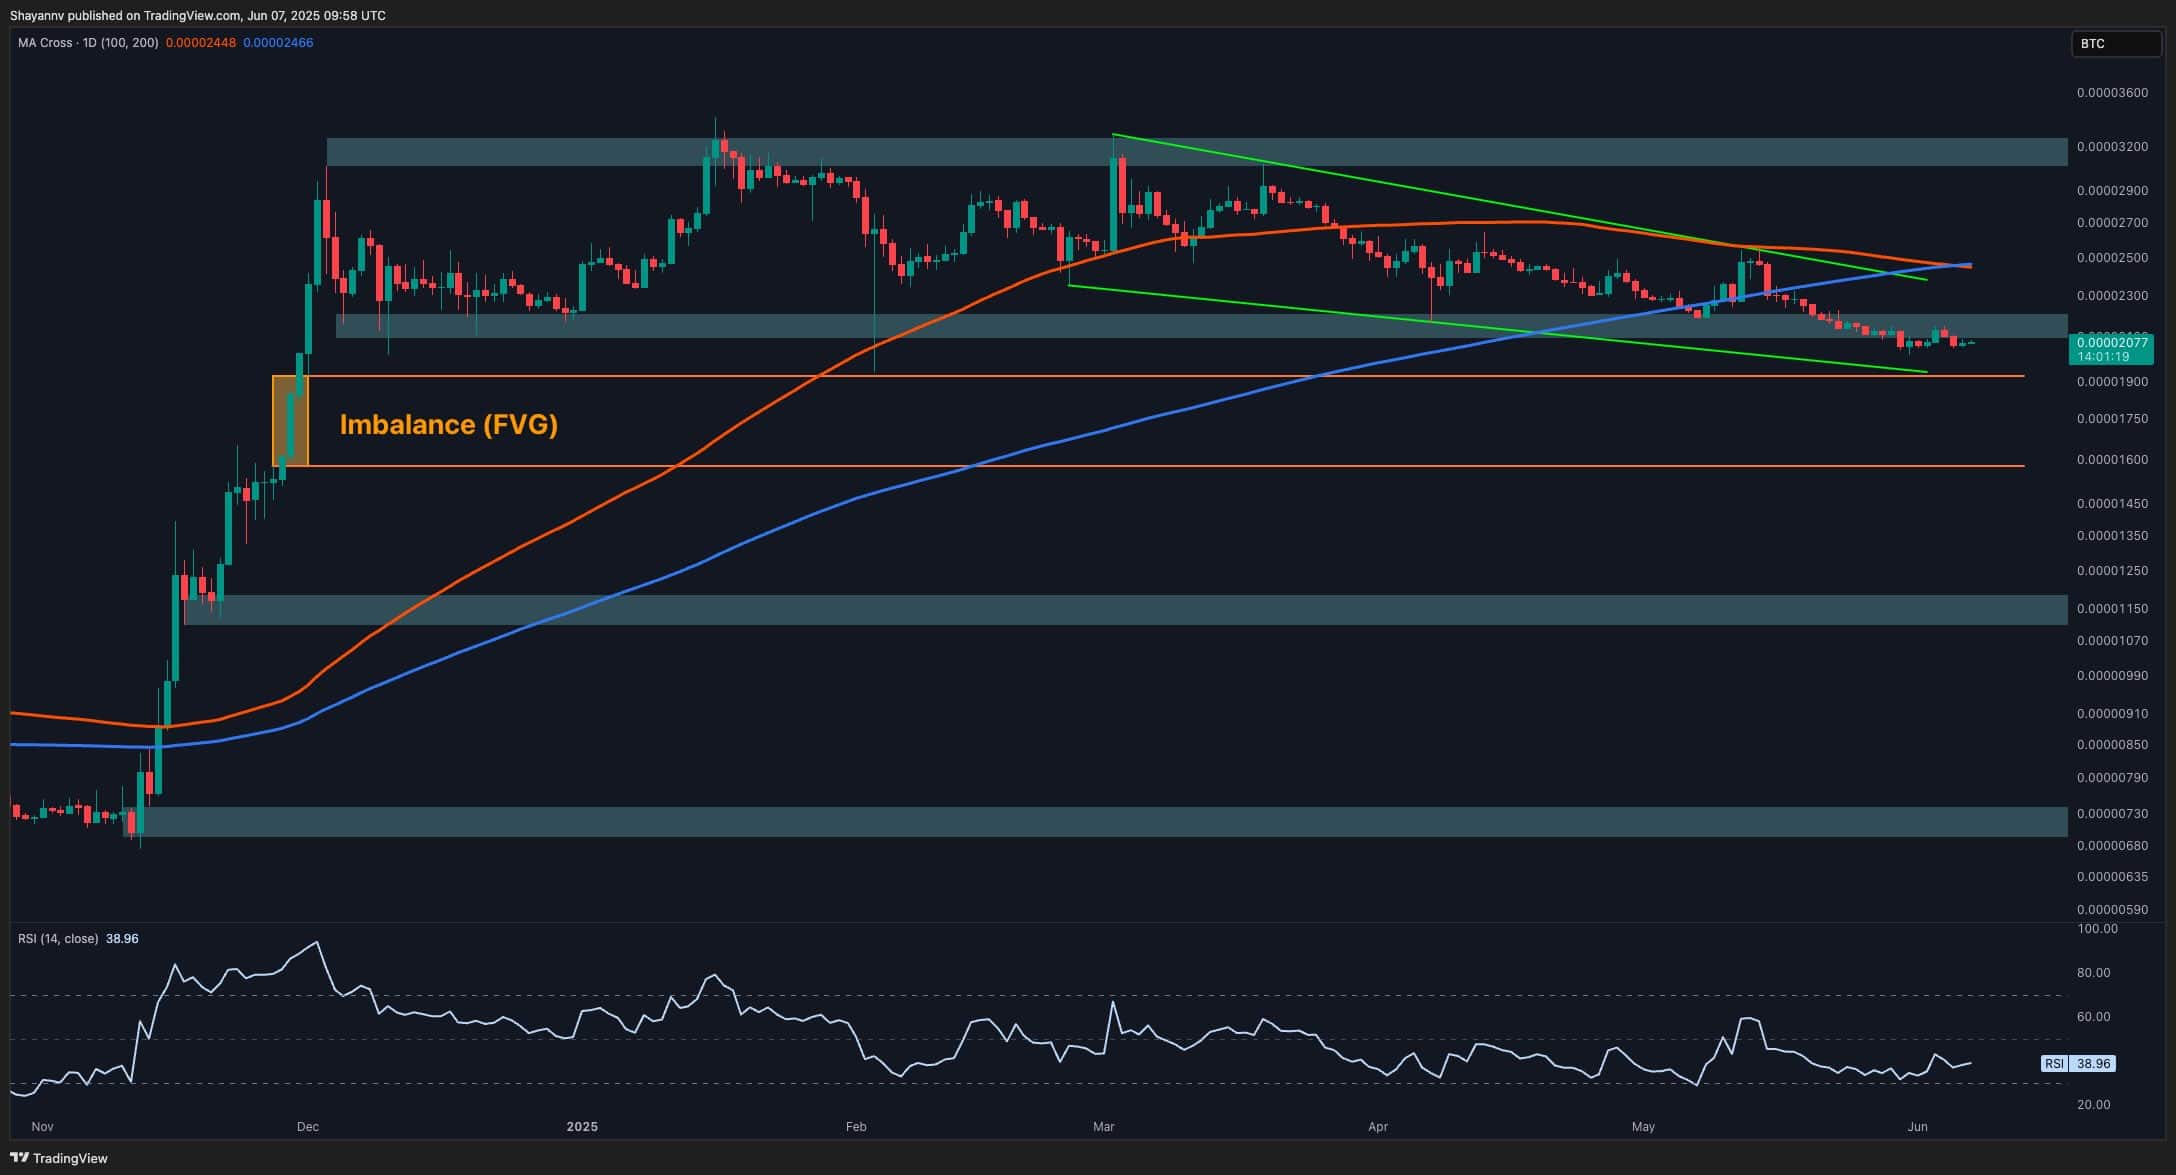Click the Dec label on time axis

[307, 1127]
